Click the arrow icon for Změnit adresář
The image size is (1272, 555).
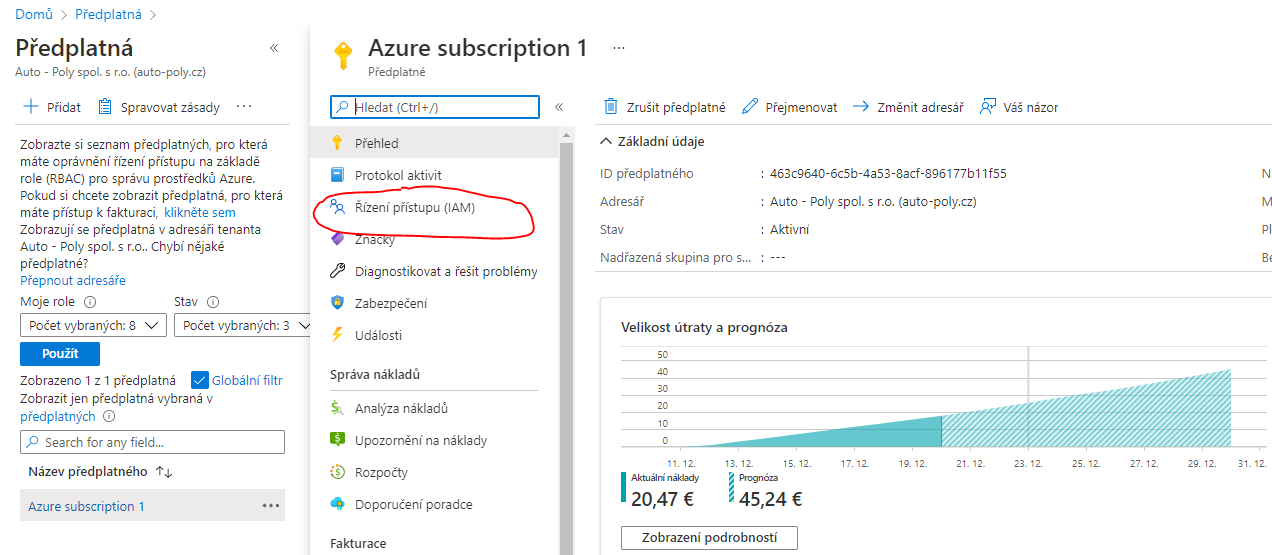(x=860, y=107)
